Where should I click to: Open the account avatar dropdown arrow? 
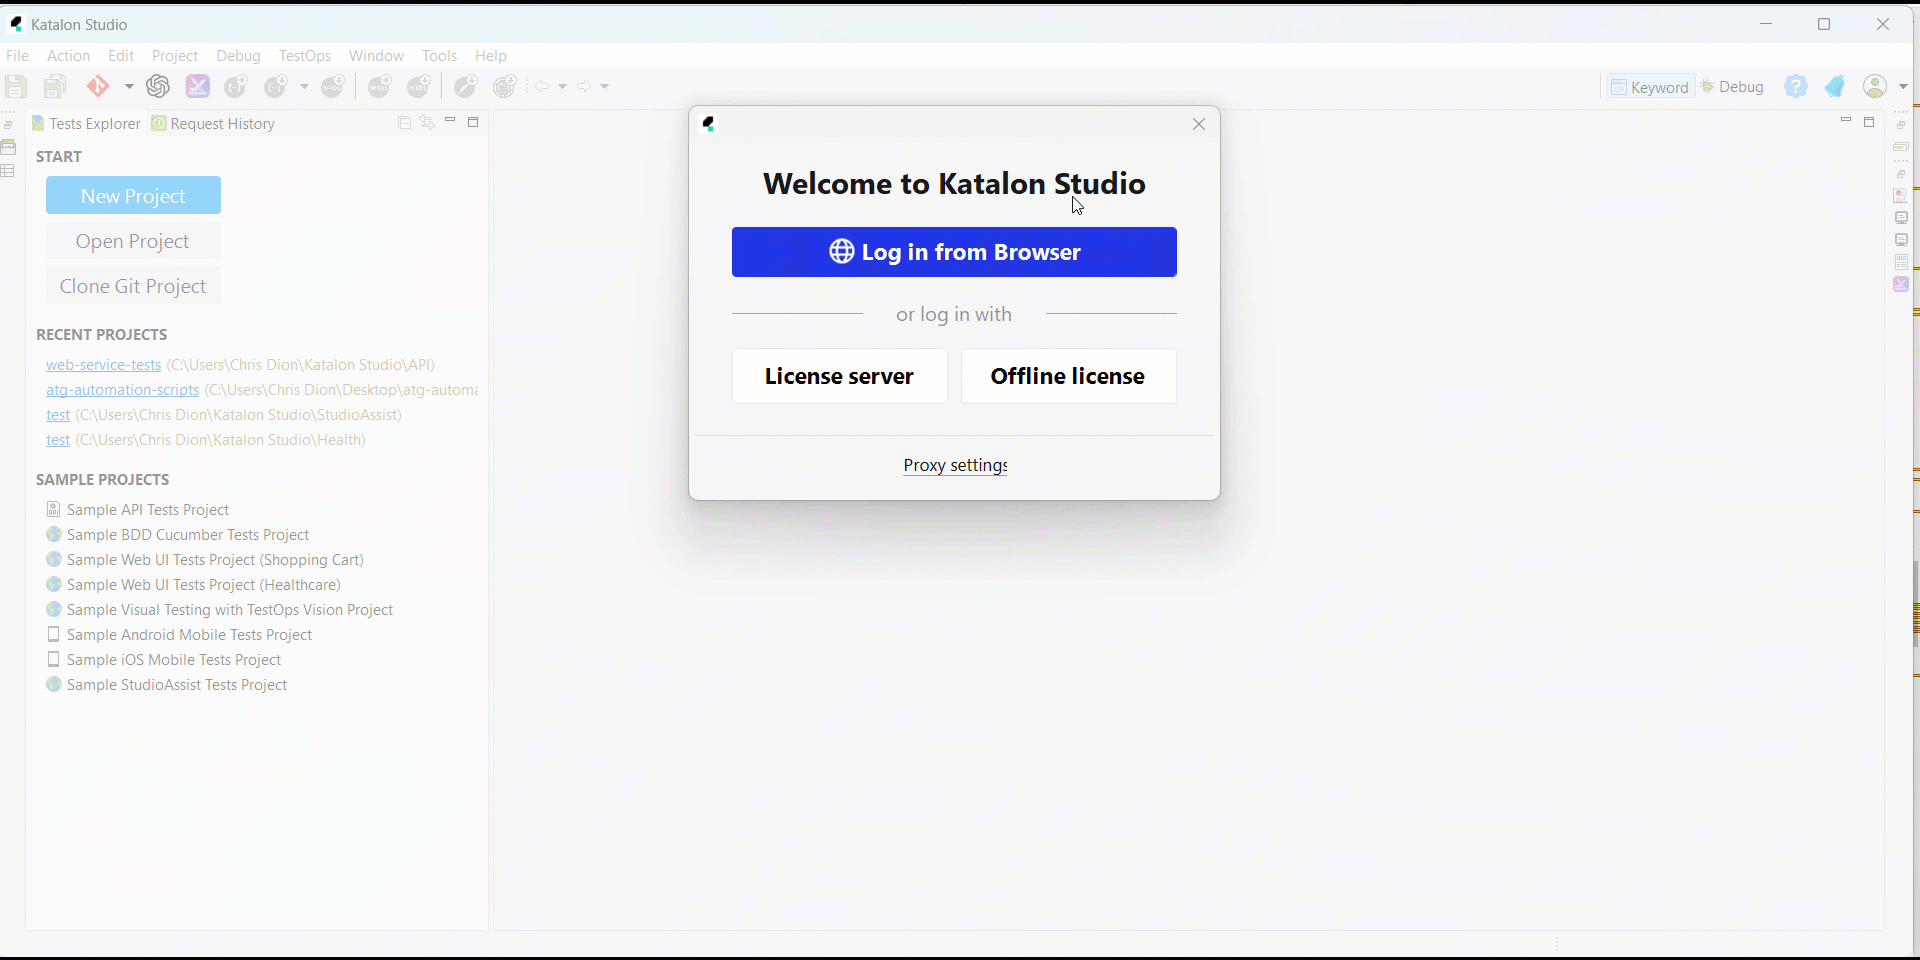pos(1903,87)
